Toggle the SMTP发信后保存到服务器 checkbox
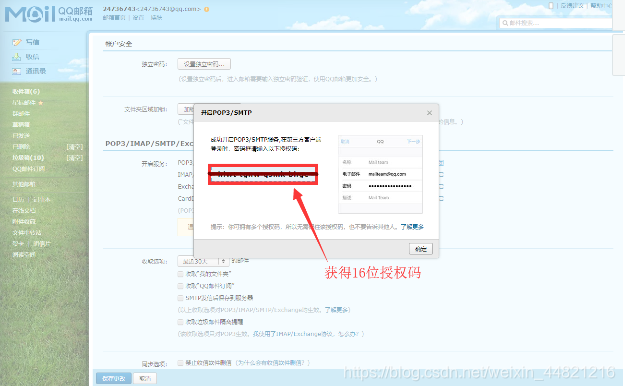The width and height of the screenshot is (625, 391). (x=181, y=298)
